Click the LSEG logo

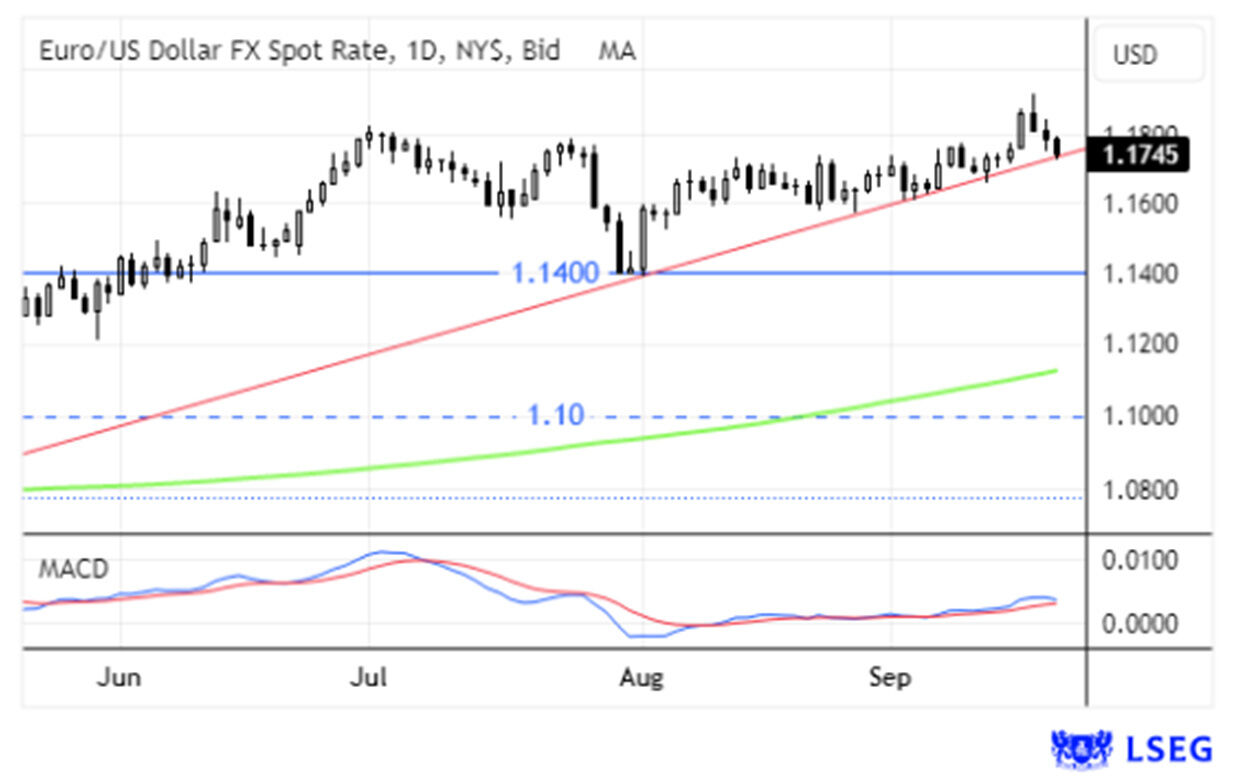coord(1131,748)
